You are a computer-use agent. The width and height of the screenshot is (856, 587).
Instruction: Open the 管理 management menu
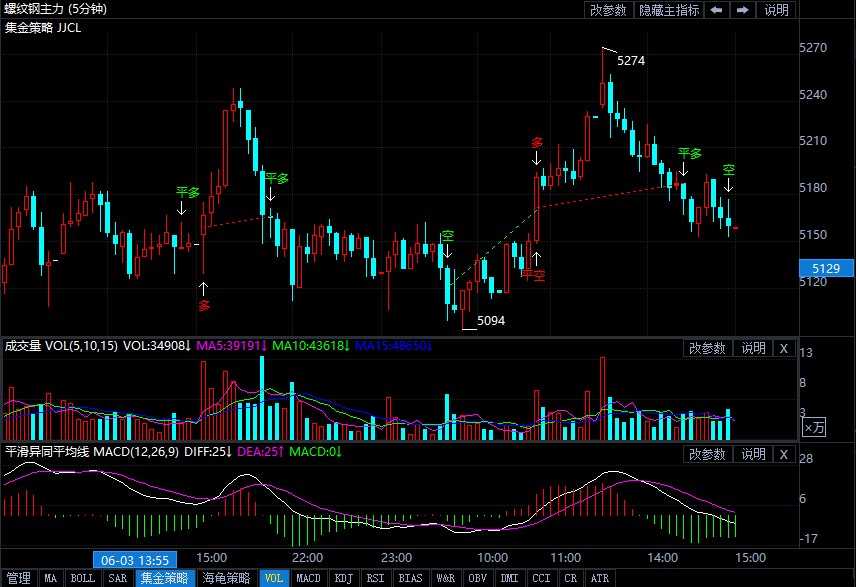(x=19, y=578)
